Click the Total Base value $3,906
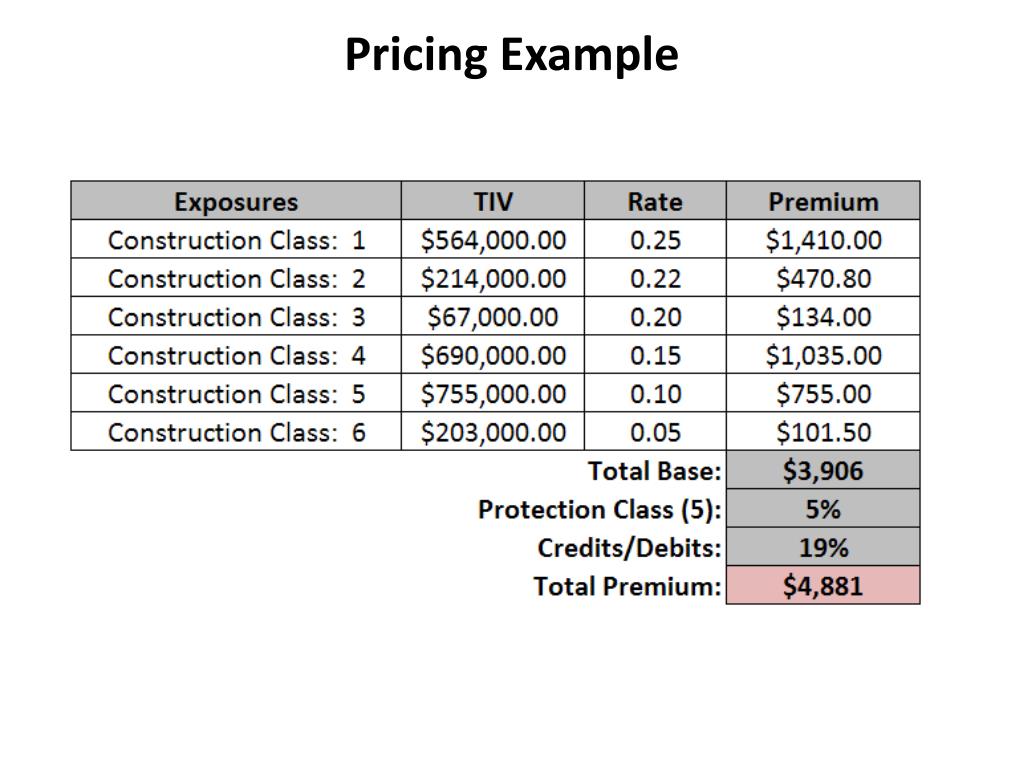The height and width of the screenshot is (768, 1024). coord(823,470)
